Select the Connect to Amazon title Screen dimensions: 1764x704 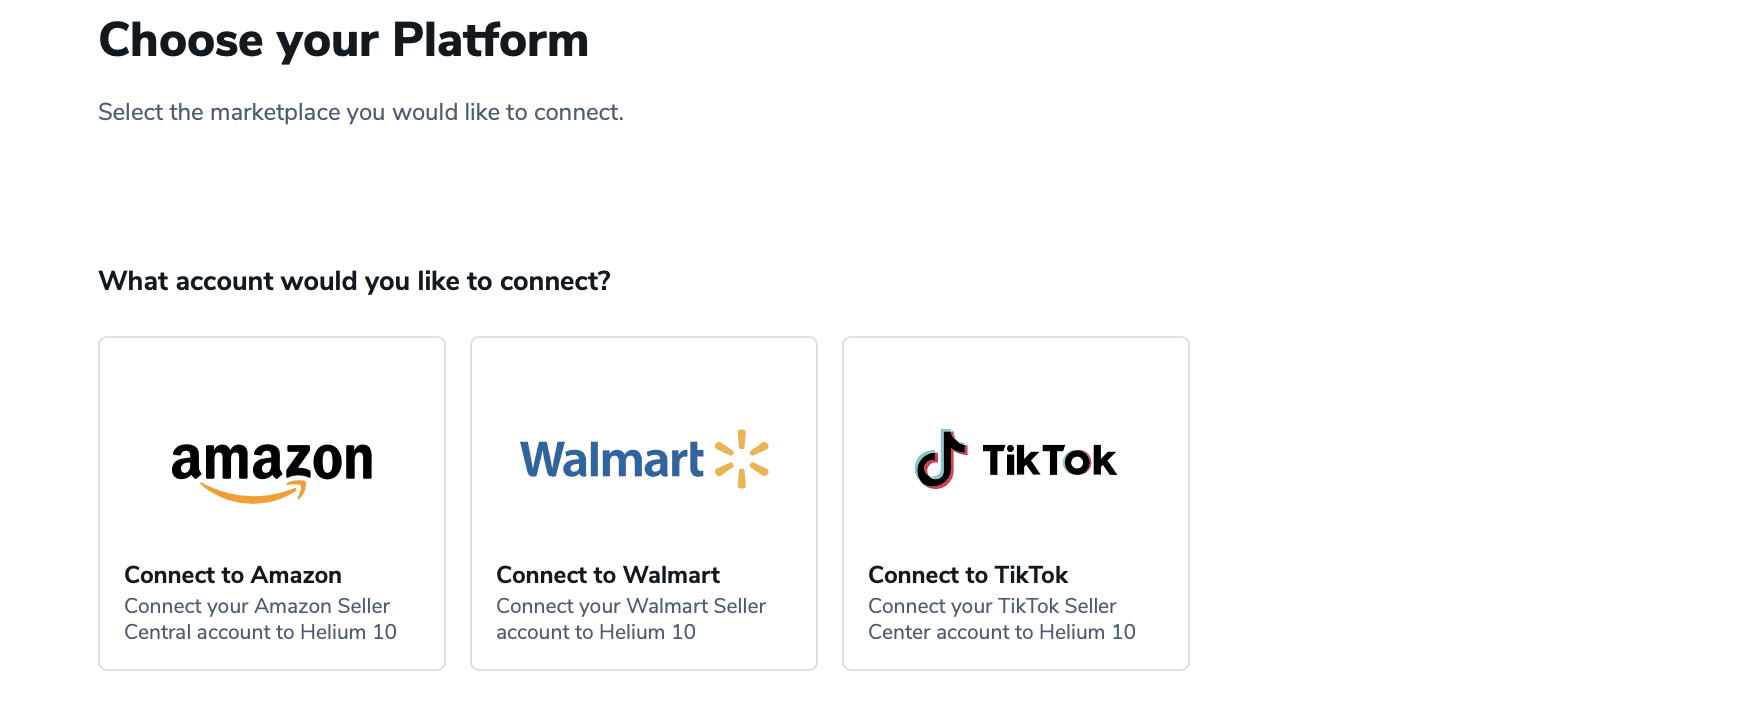[233, 575]
